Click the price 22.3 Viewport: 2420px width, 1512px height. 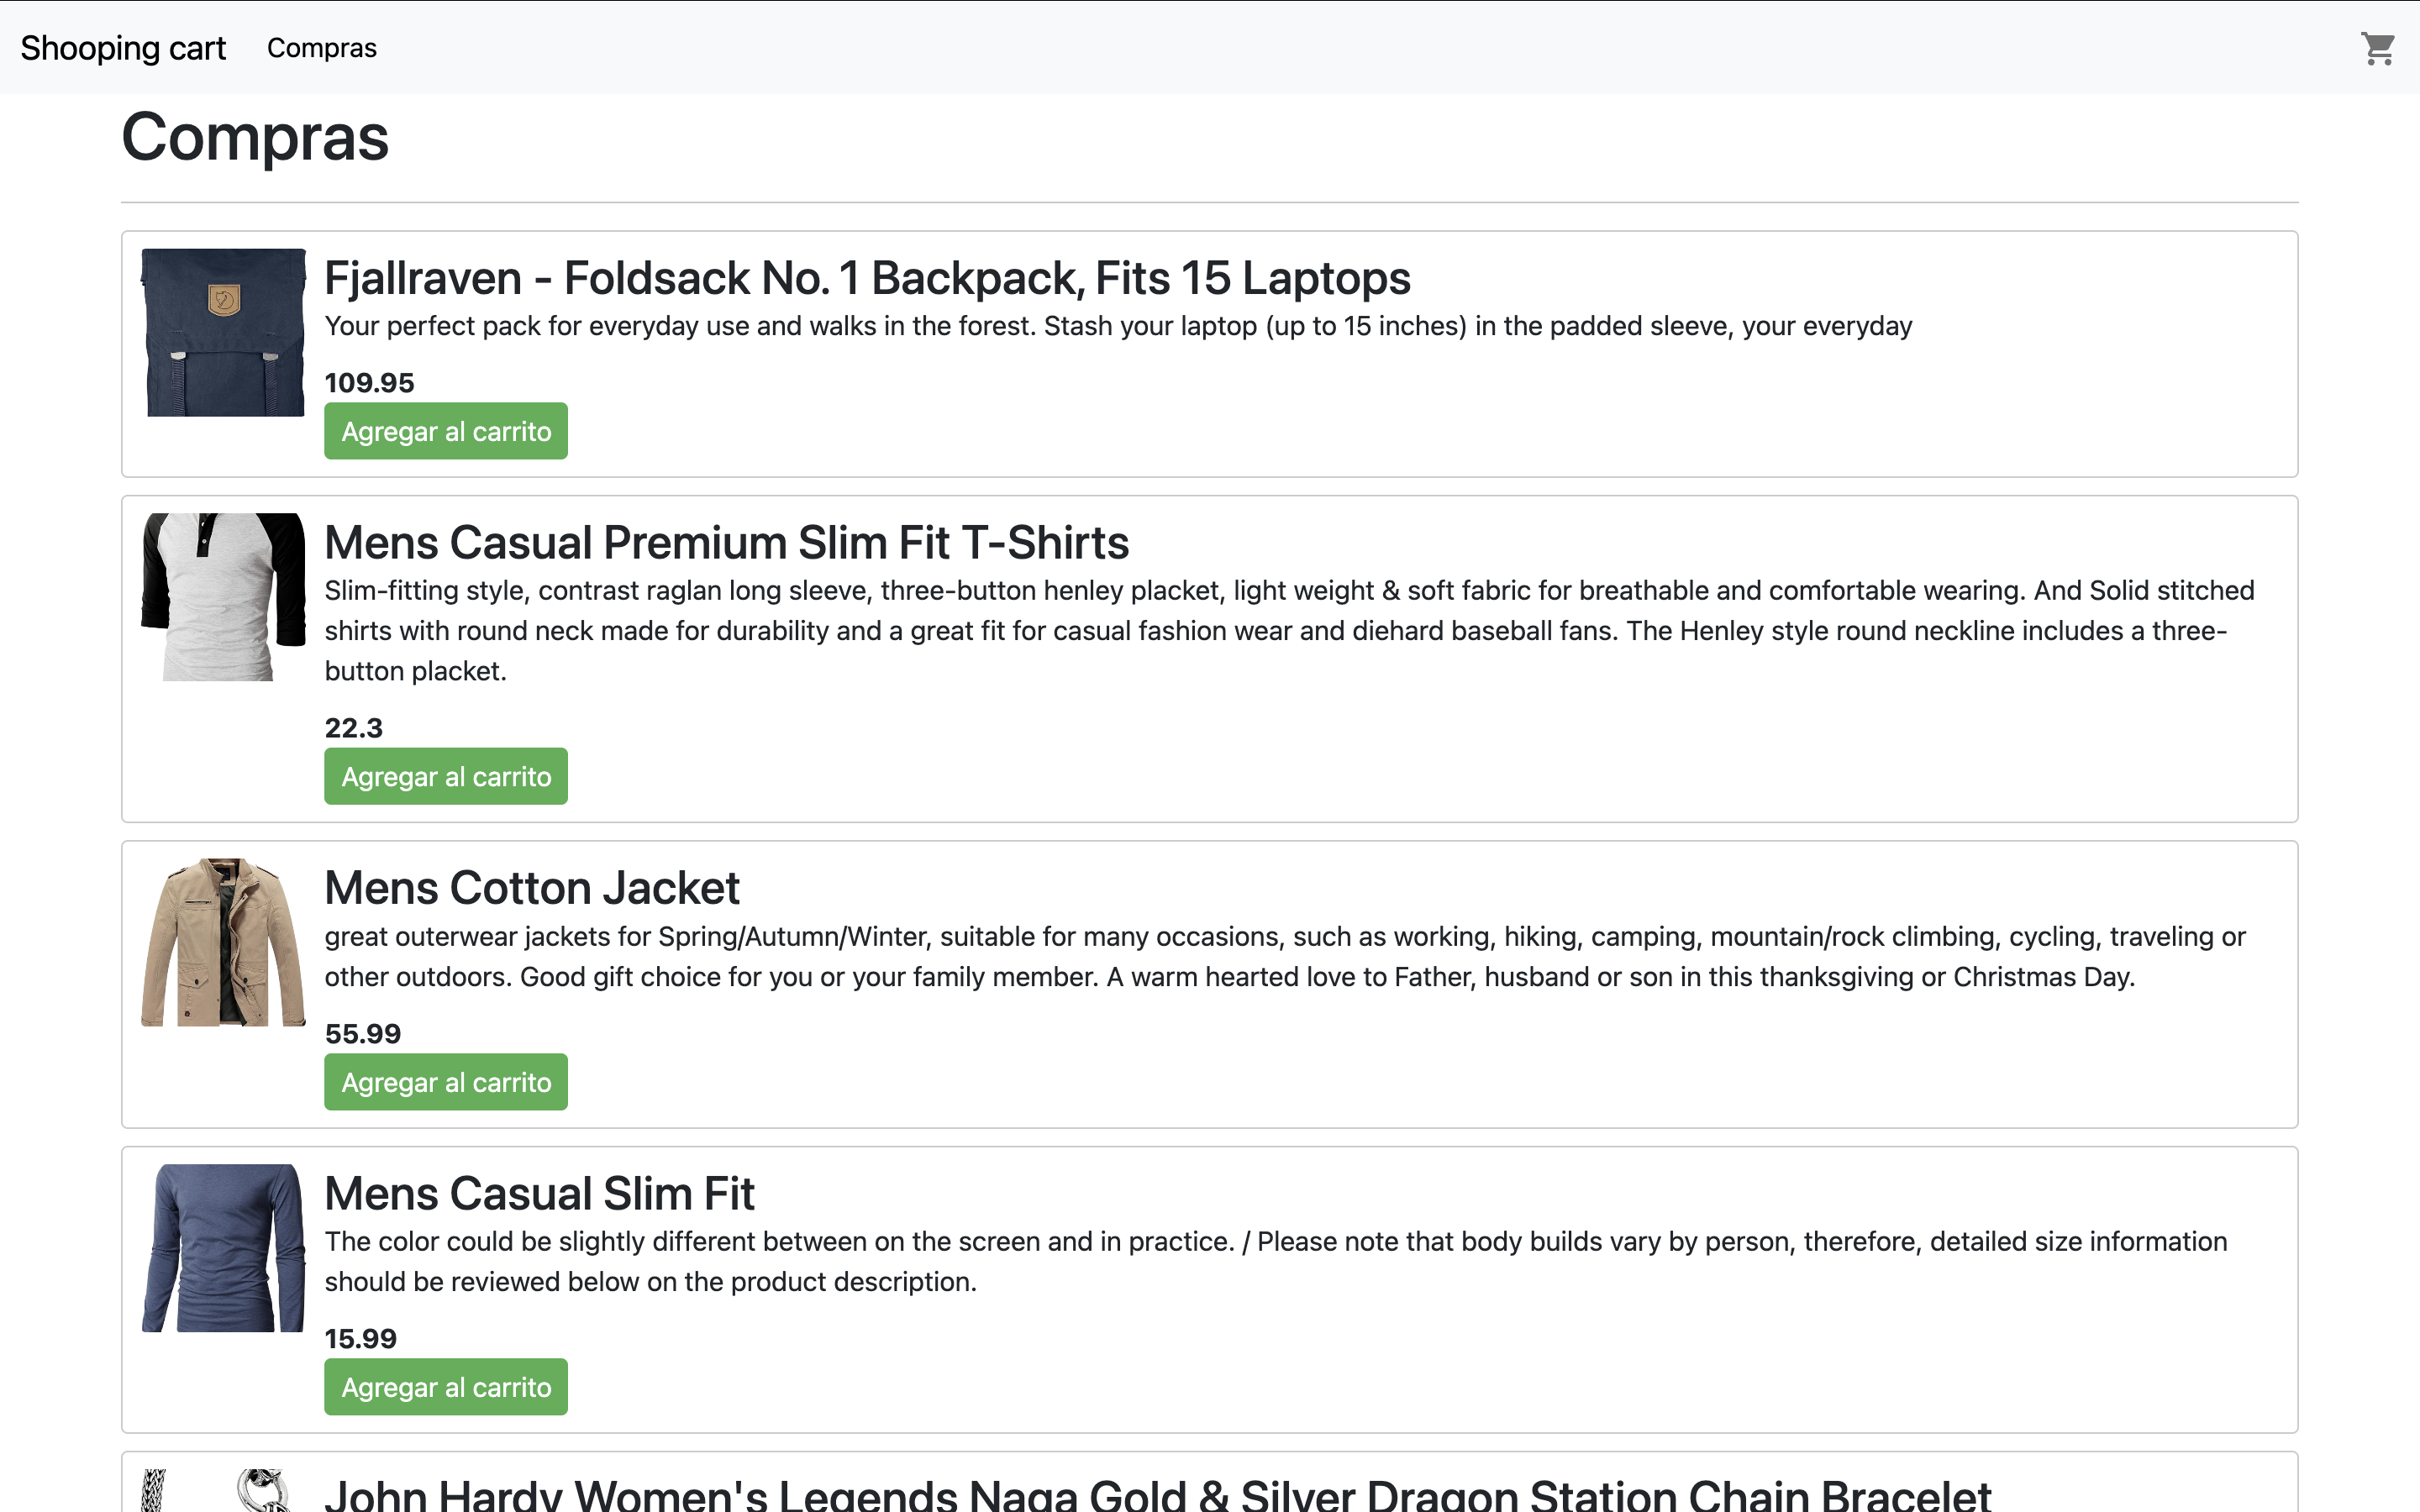point(353,727)
